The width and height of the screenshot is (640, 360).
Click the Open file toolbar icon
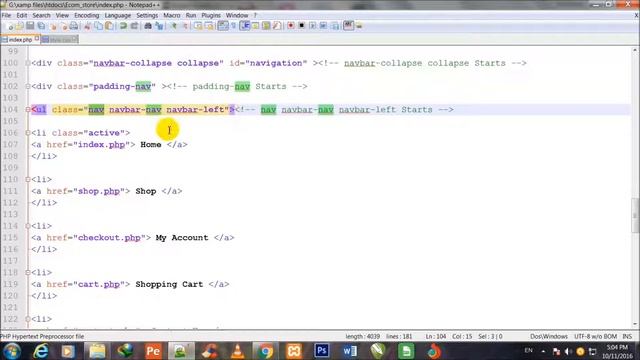point(20,26)
